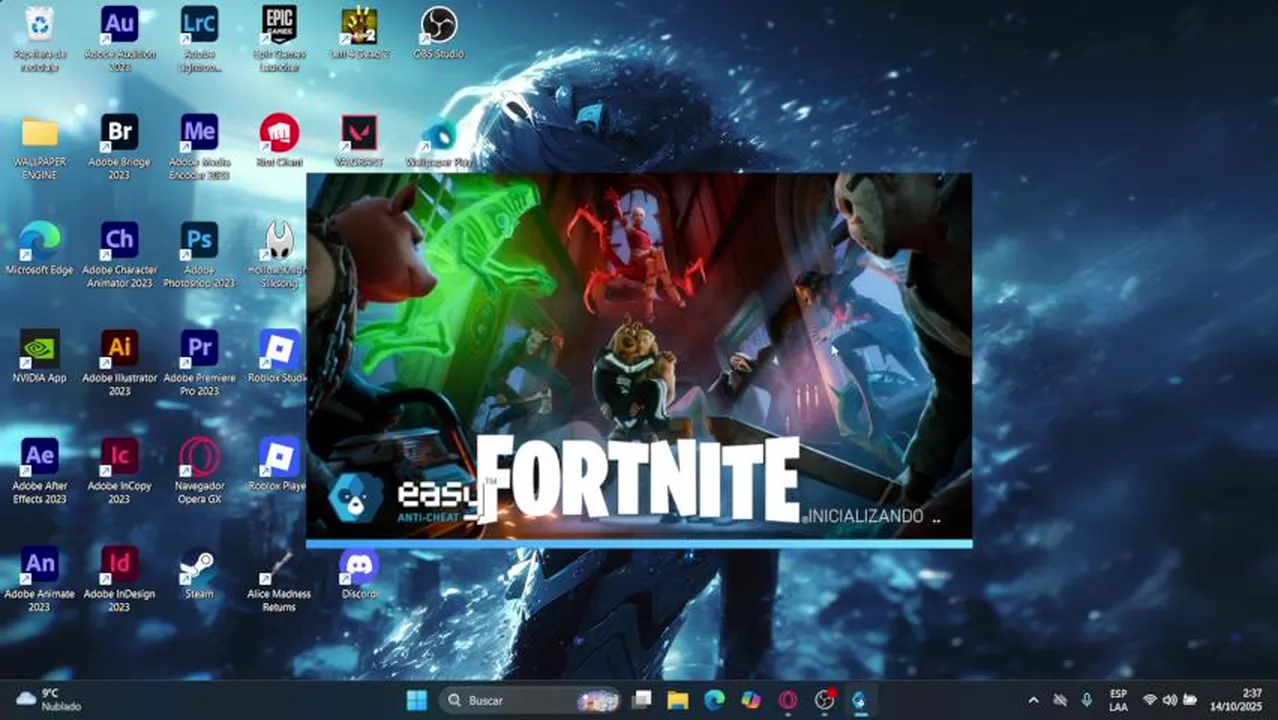Open NVIDIA App desktop shortcut

(40, 357)
